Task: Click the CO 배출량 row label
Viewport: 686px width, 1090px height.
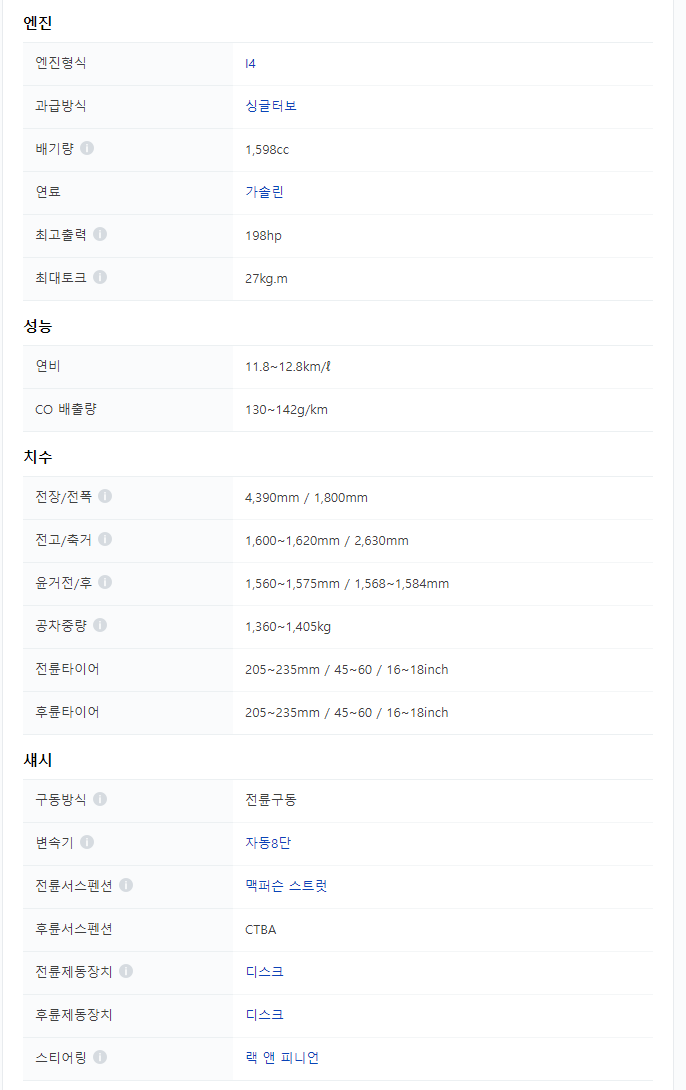Action: click(x=66, y=409)
